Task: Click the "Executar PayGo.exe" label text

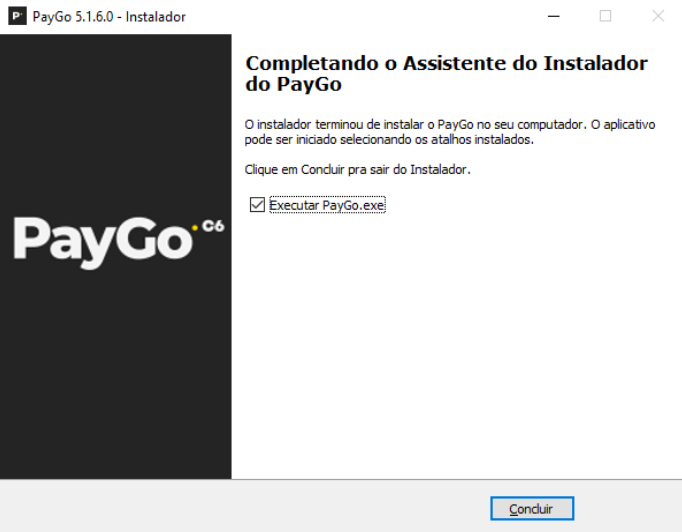Action: [x=327, y=205]
